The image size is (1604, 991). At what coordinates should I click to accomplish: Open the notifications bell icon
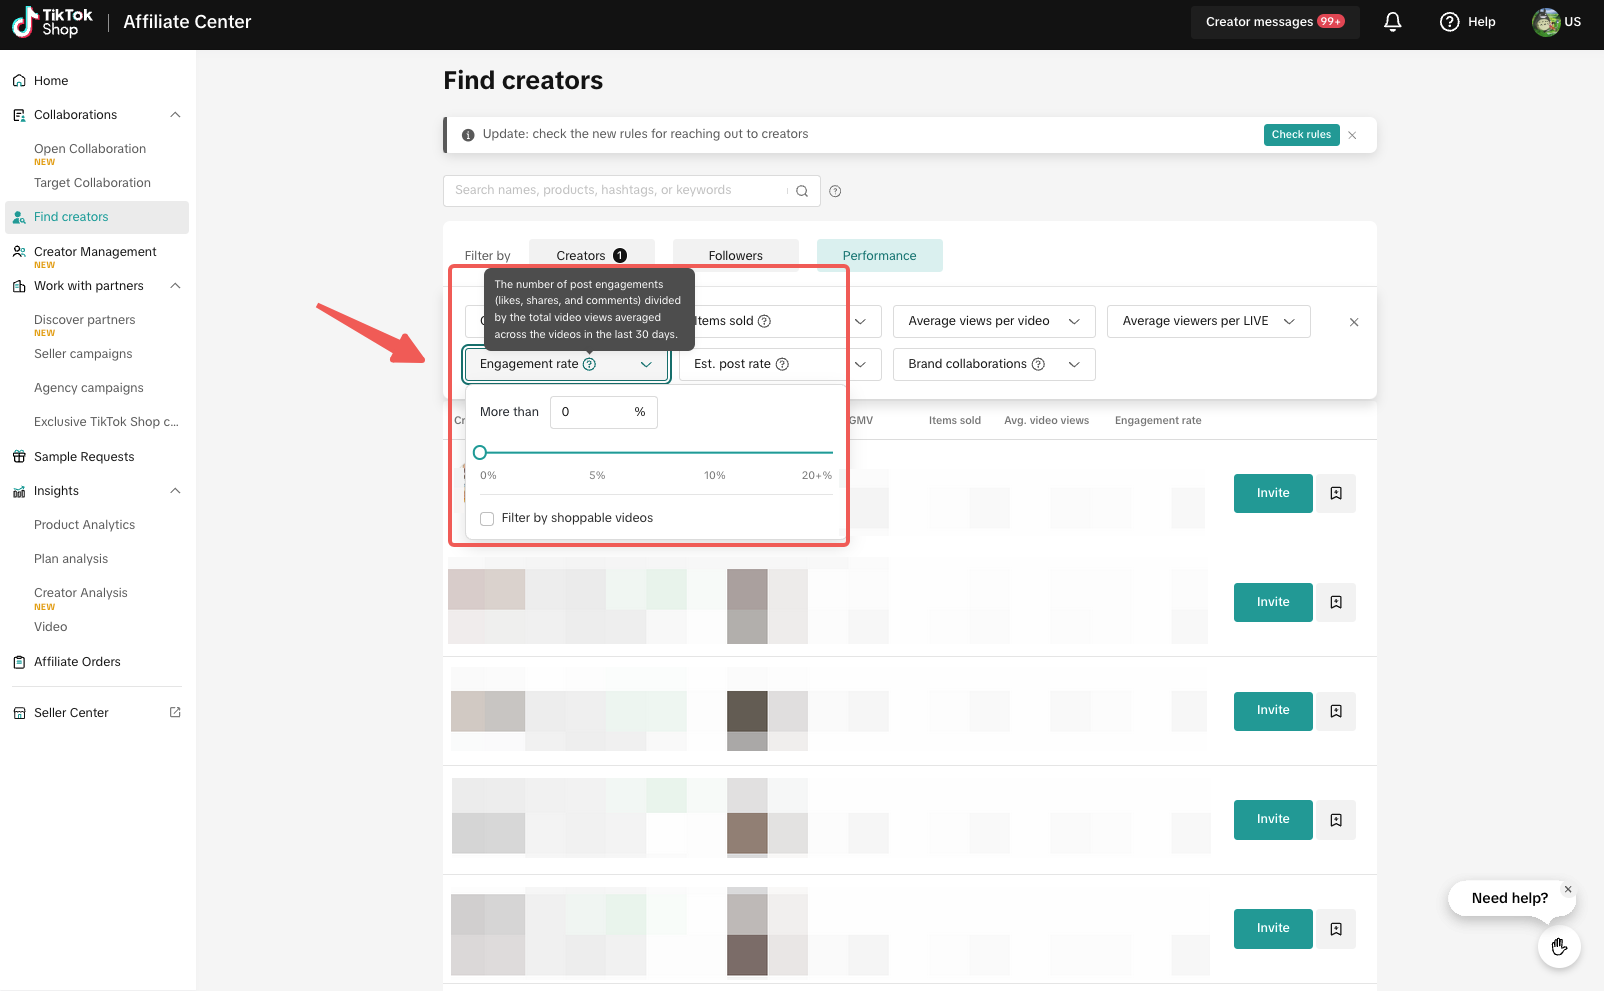pos(1392,22)
